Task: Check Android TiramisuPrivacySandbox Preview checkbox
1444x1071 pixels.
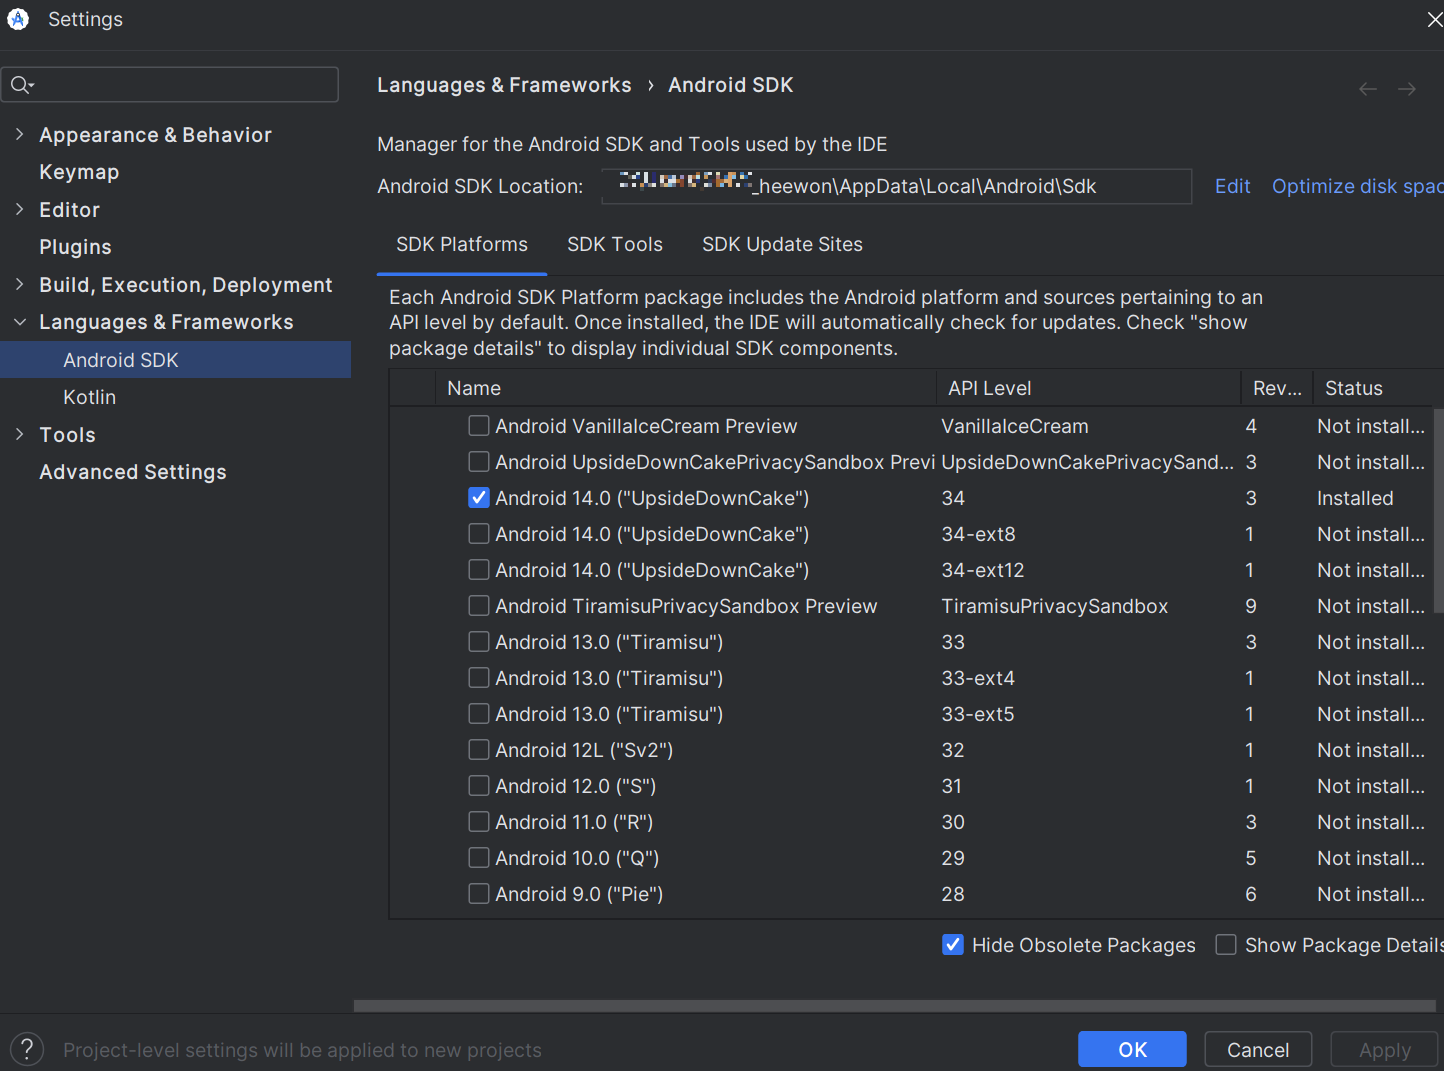Action: tap(479, 606)
